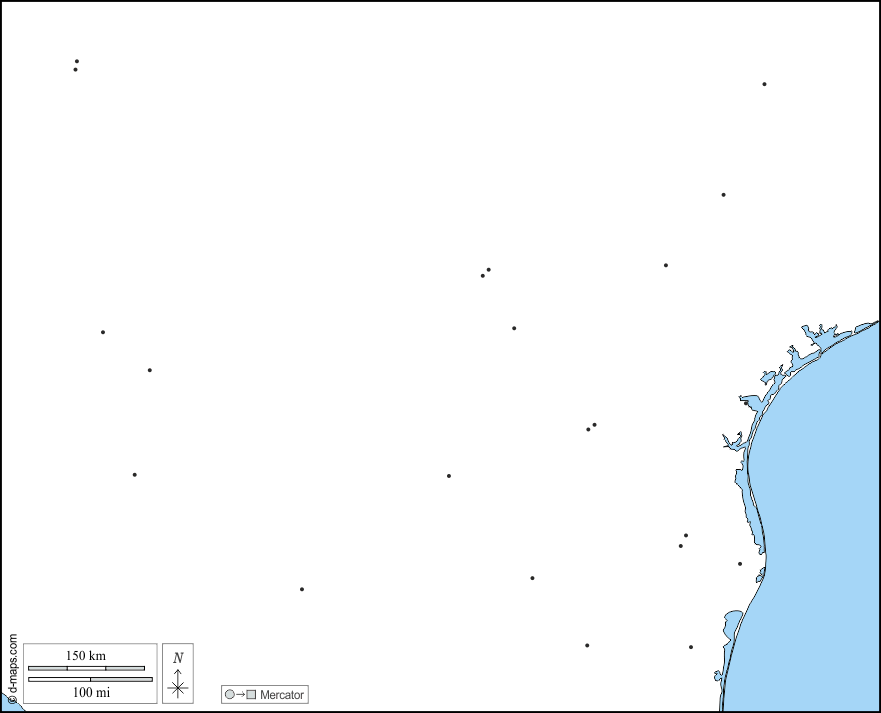Click the circle icon beside Mercator
The image size is (881, 713).
[229, 694]
